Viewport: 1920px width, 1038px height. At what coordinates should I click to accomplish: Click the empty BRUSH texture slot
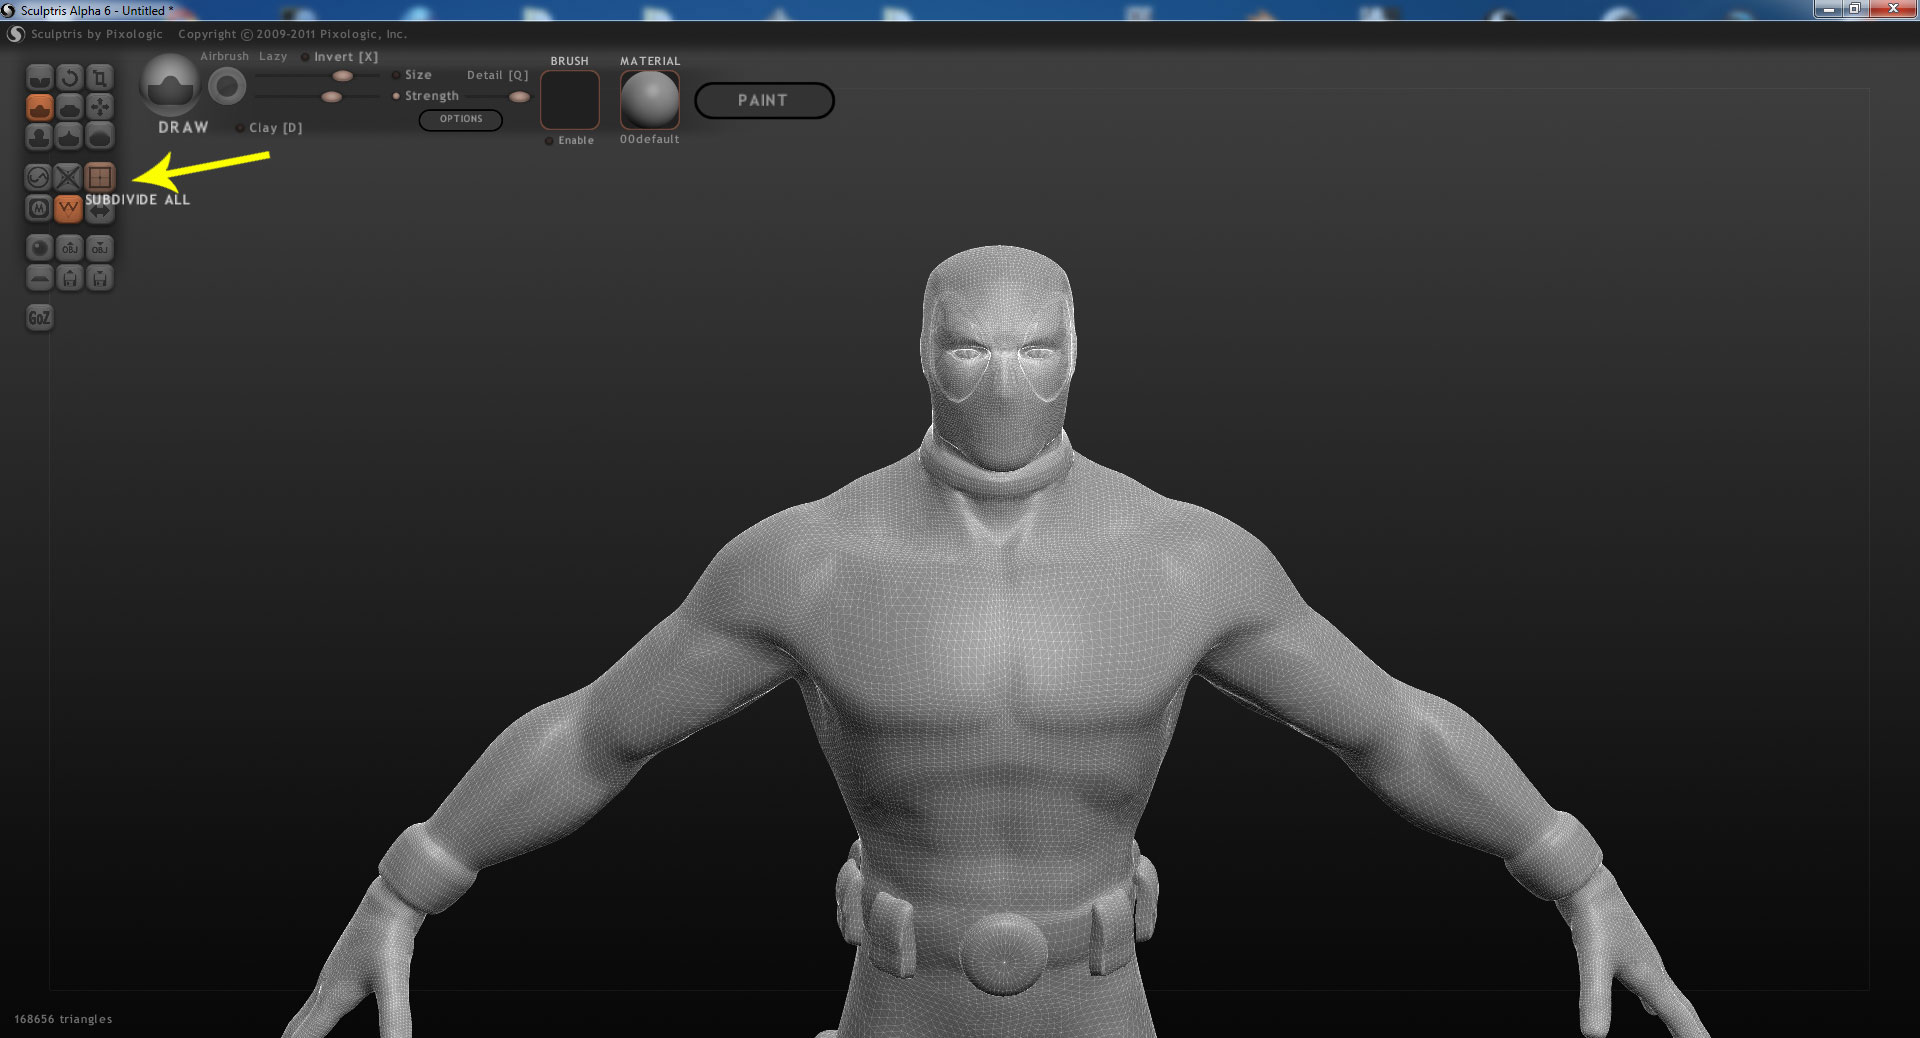[x=570, y=100]
